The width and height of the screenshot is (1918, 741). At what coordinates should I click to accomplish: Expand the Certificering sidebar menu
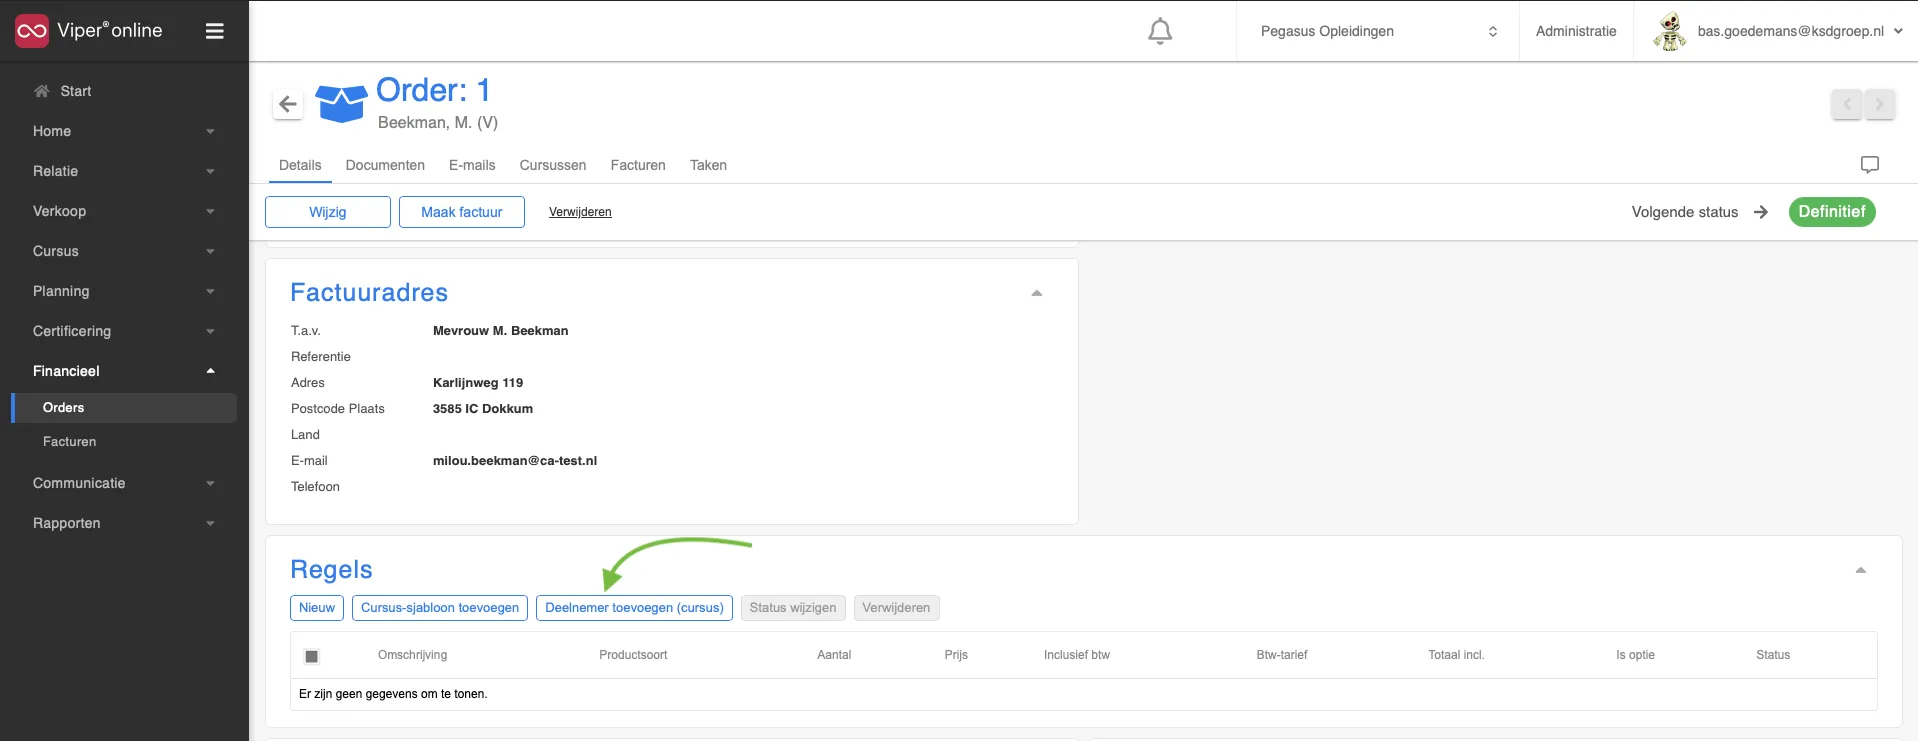coord(124,331)
